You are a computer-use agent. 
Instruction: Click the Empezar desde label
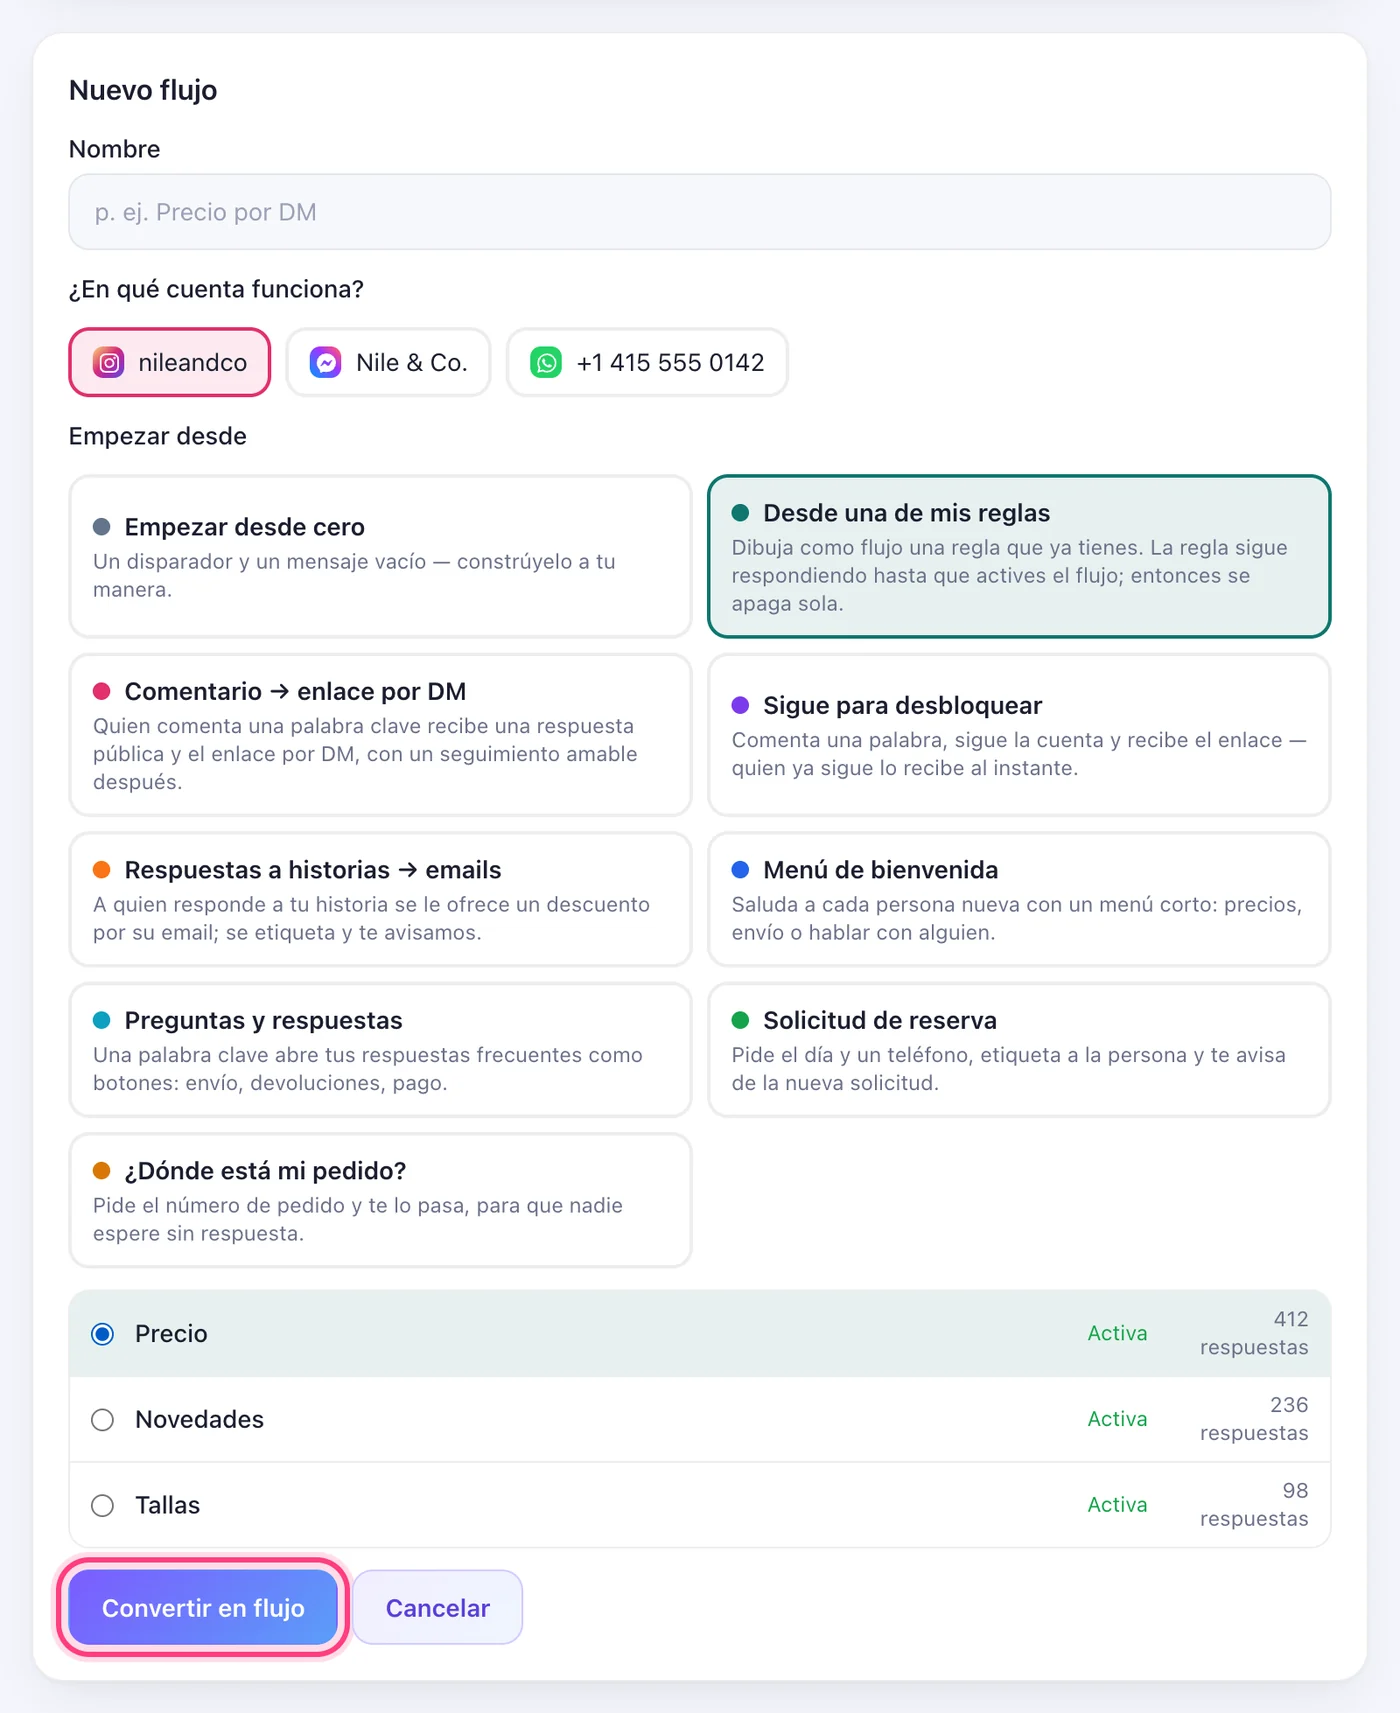tap(158, 436)
